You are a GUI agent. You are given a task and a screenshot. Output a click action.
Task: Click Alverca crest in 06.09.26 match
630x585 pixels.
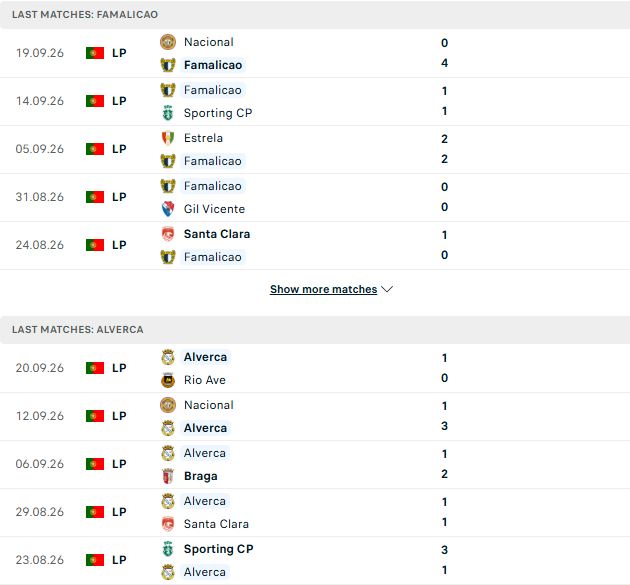click(x=168, y=453)
